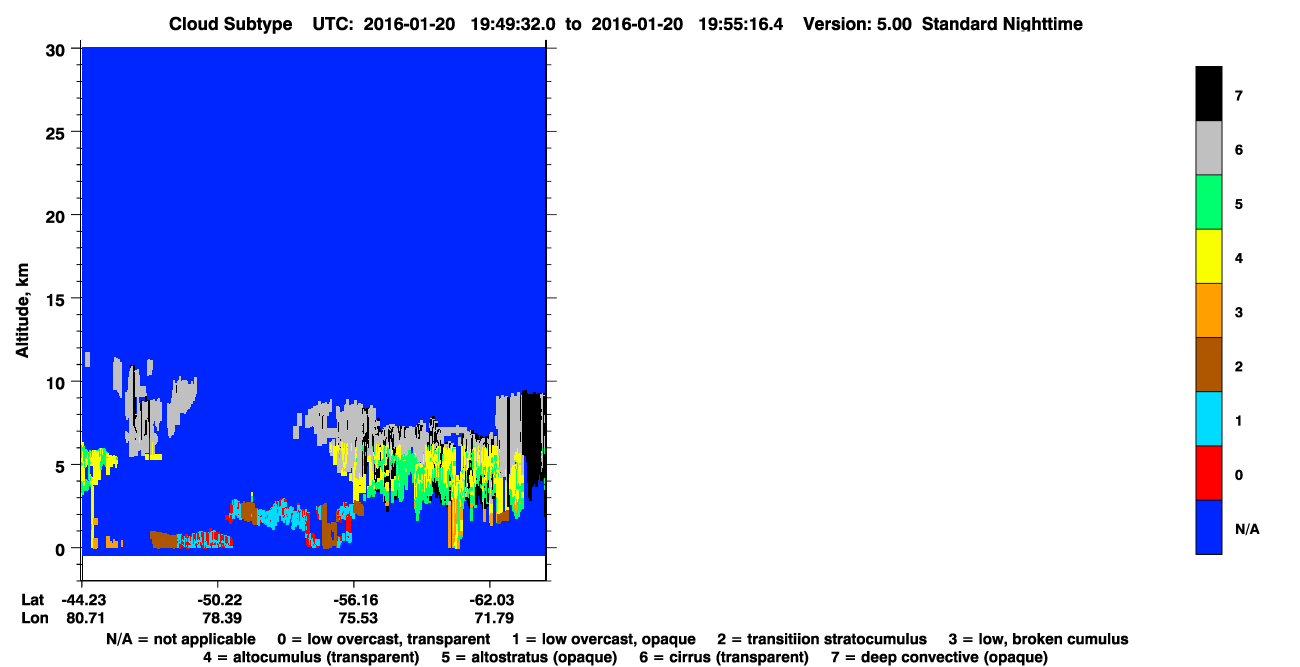Click the 'Version: 5.00' text
The image size is (1300, 667).
point(857,24)
